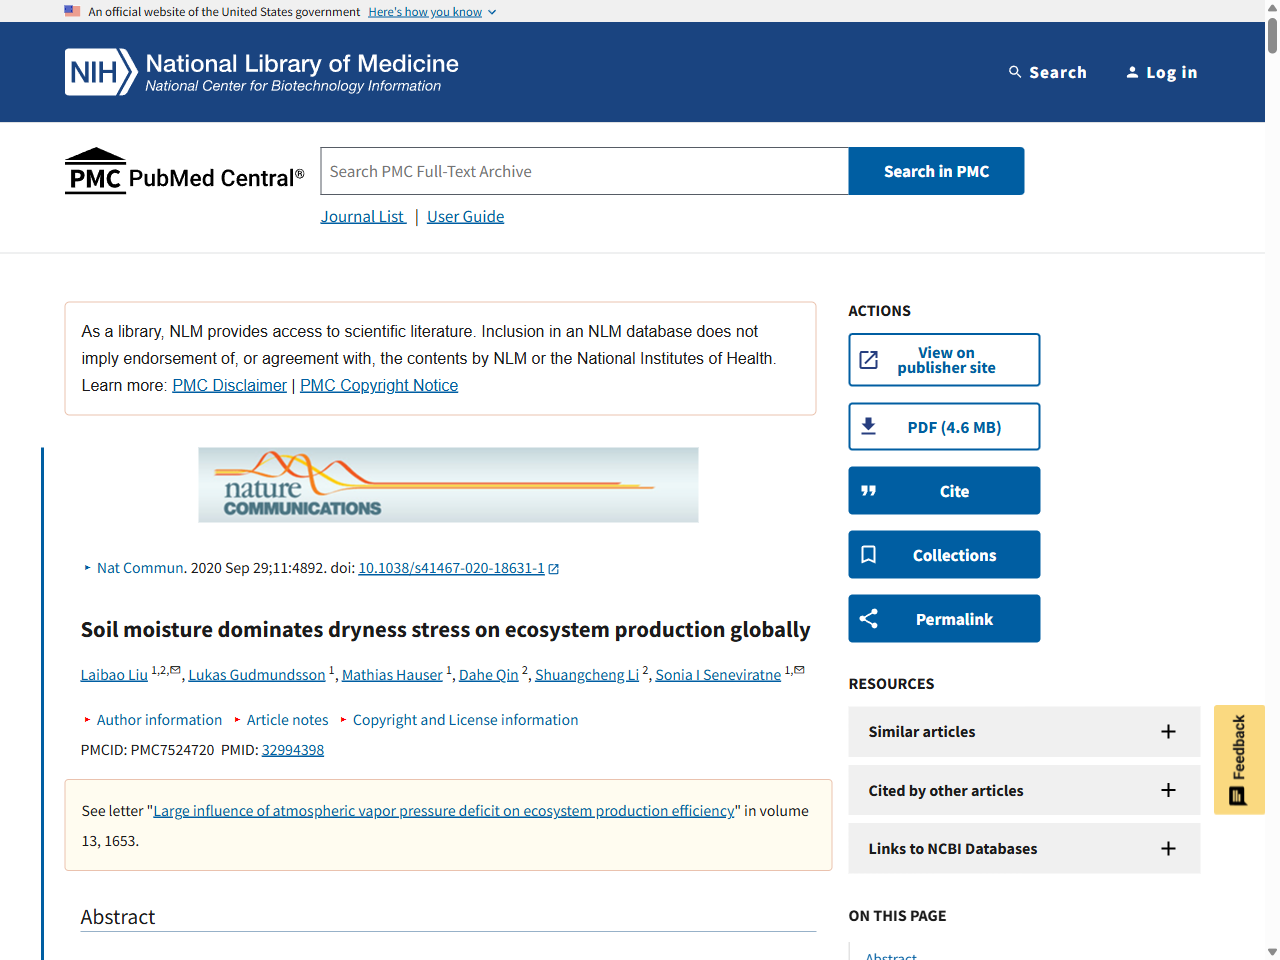Click the share icon on the Permalink button
This screenshot has height=960, width=1280.
[x=868, y=618]
